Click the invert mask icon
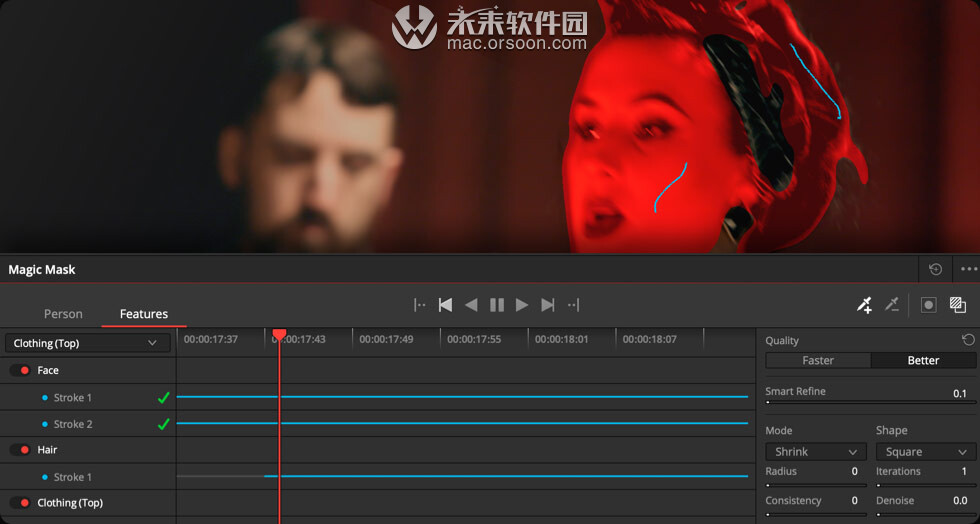Image resolution: width=980 pixels, height=524 pixels. (958, 305)
